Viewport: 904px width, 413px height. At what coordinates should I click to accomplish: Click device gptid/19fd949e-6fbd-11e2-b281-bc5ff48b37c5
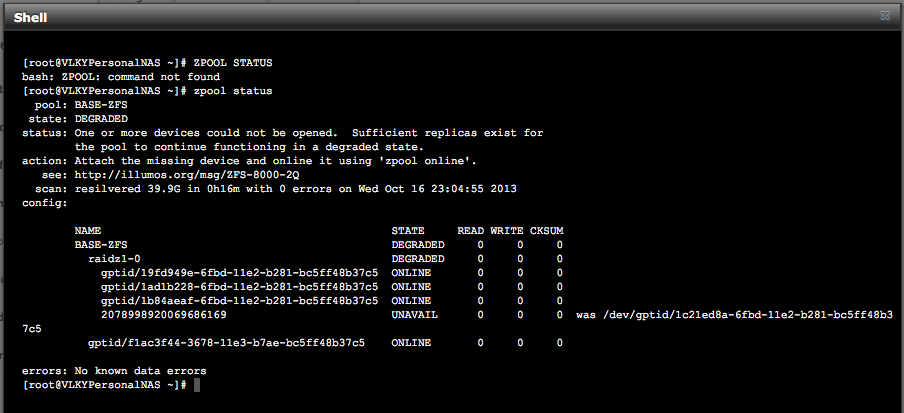point(239,273)
